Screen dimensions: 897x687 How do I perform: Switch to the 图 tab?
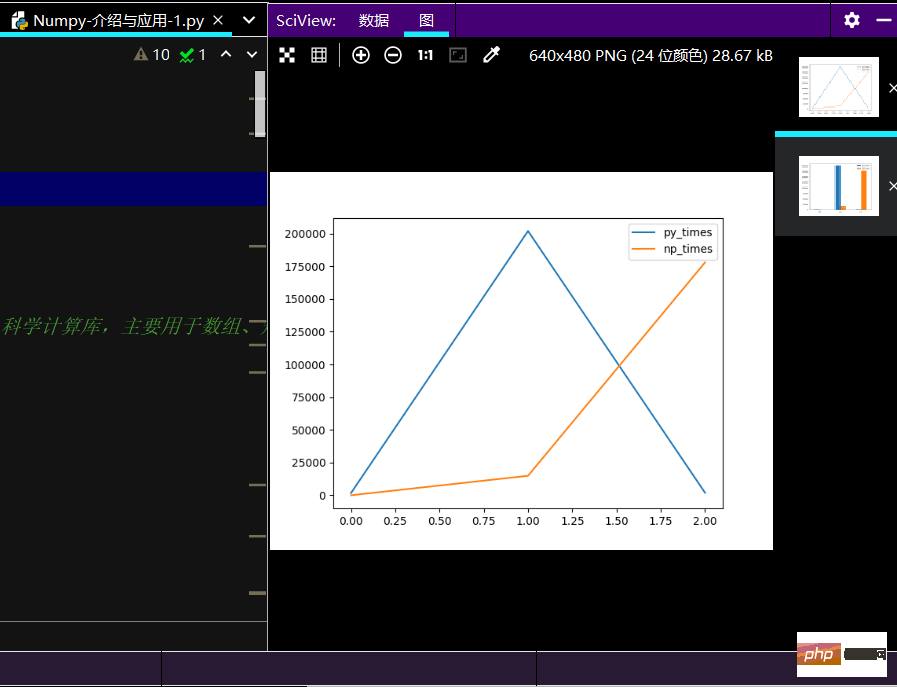coord(426,21)
